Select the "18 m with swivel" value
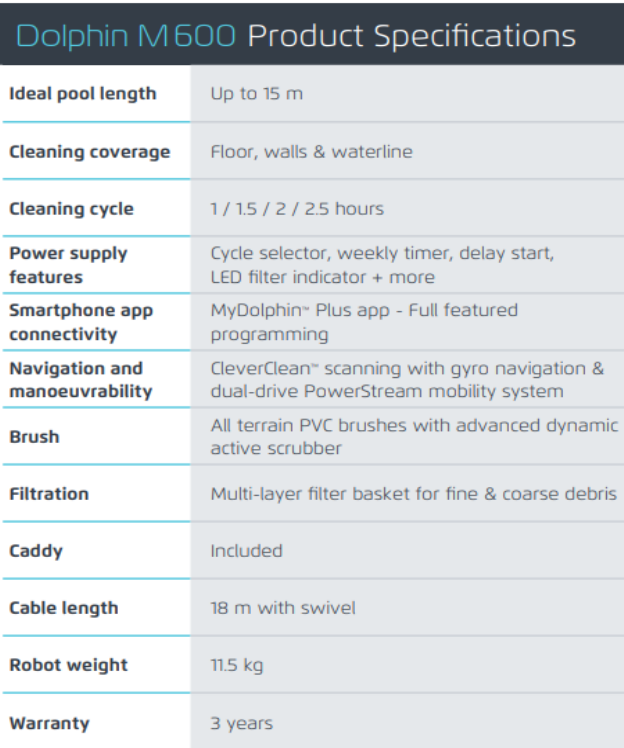The height and width of the screenshot is (748, 624). (x=283, y=608)
